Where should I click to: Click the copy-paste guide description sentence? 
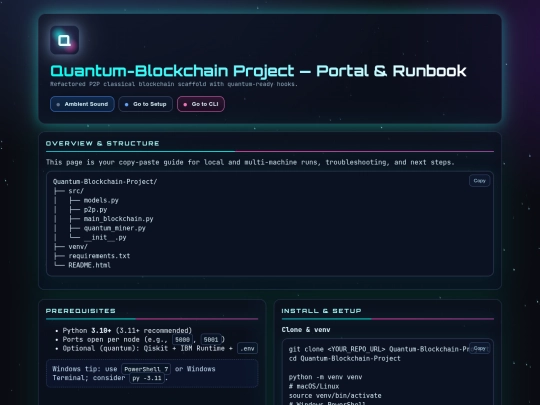250,162
